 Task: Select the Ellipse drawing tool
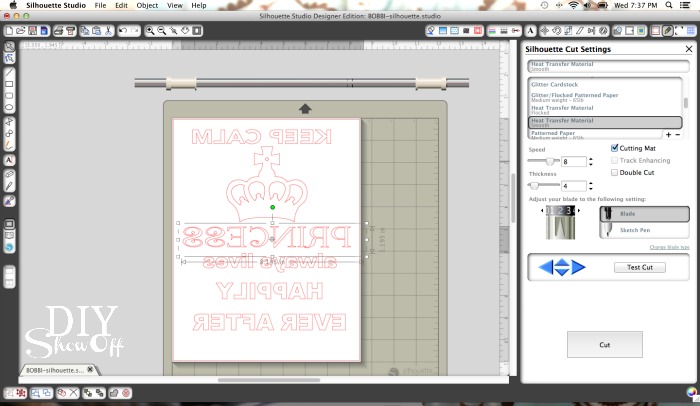[x=9, y=107]
